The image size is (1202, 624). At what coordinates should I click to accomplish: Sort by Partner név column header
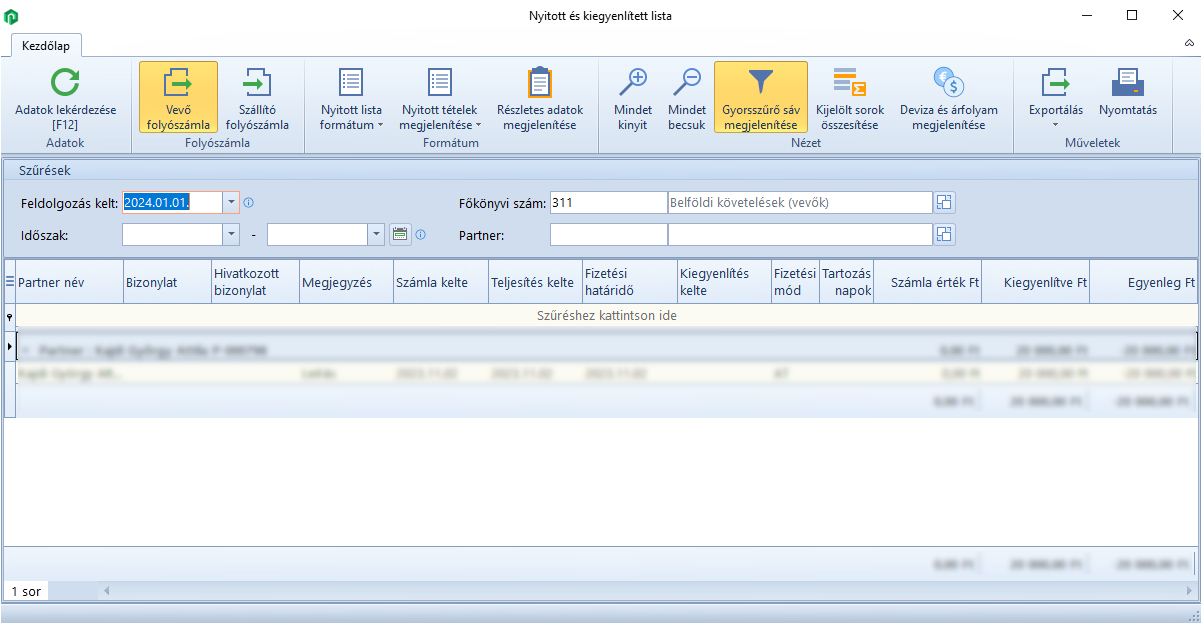68,283
